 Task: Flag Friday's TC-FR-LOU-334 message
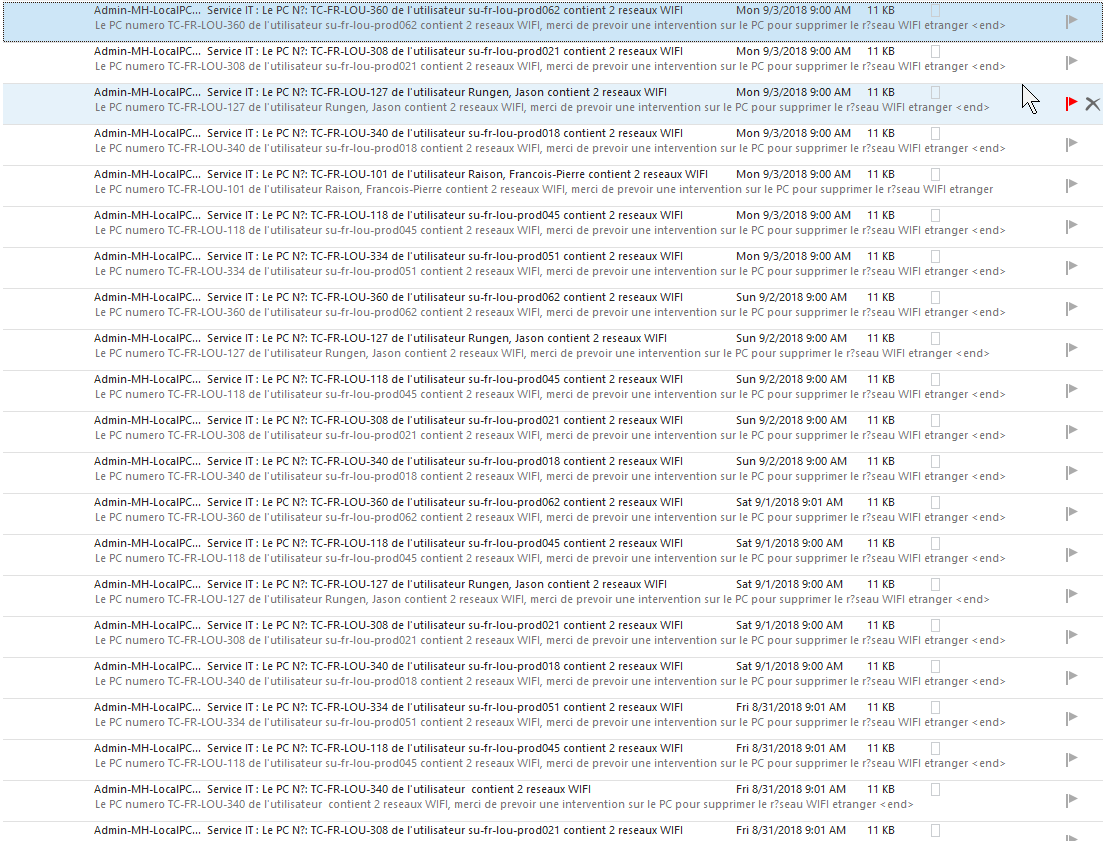1071,718
